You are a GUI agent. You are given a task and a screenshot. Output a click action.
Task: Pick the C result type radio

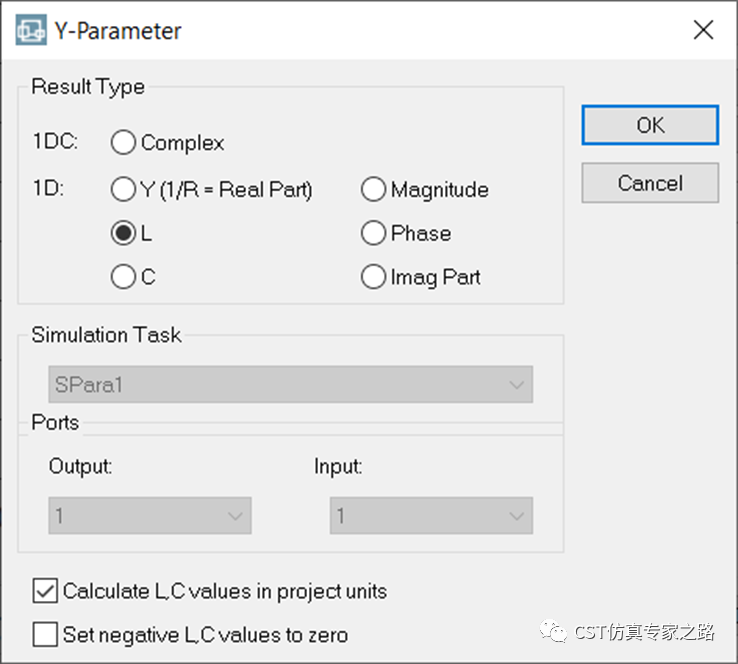click(x=124, y=277)
